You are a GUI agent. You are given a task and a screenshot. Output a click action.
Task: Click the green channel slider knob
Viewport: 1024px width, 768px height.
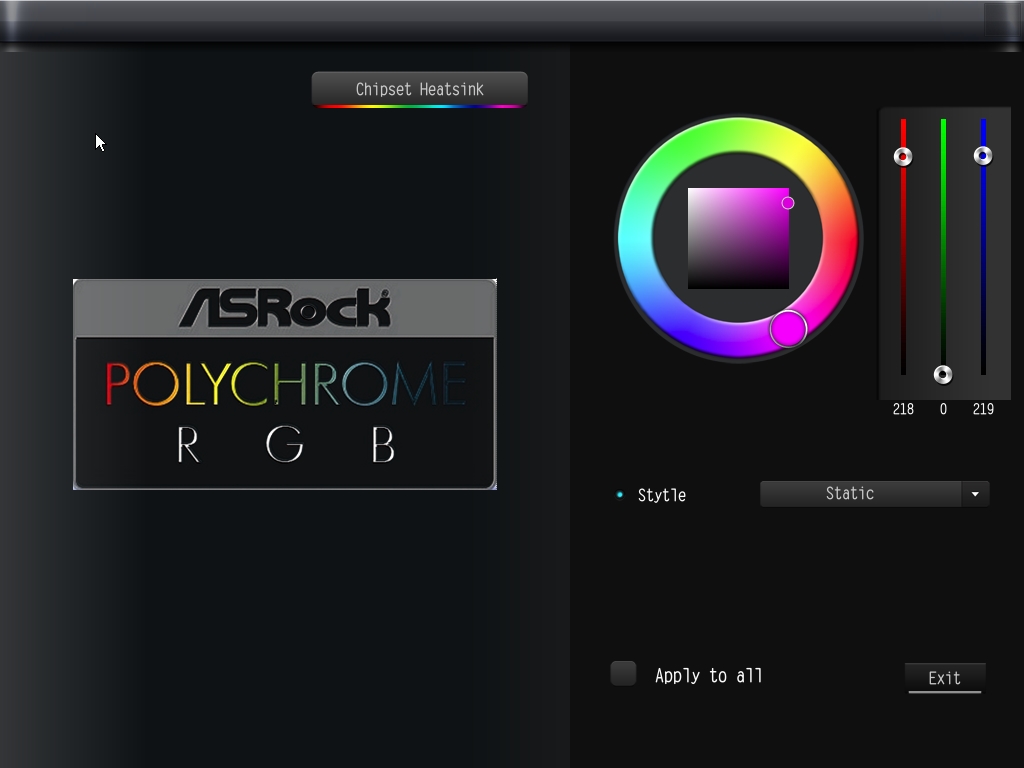(943, 374)
